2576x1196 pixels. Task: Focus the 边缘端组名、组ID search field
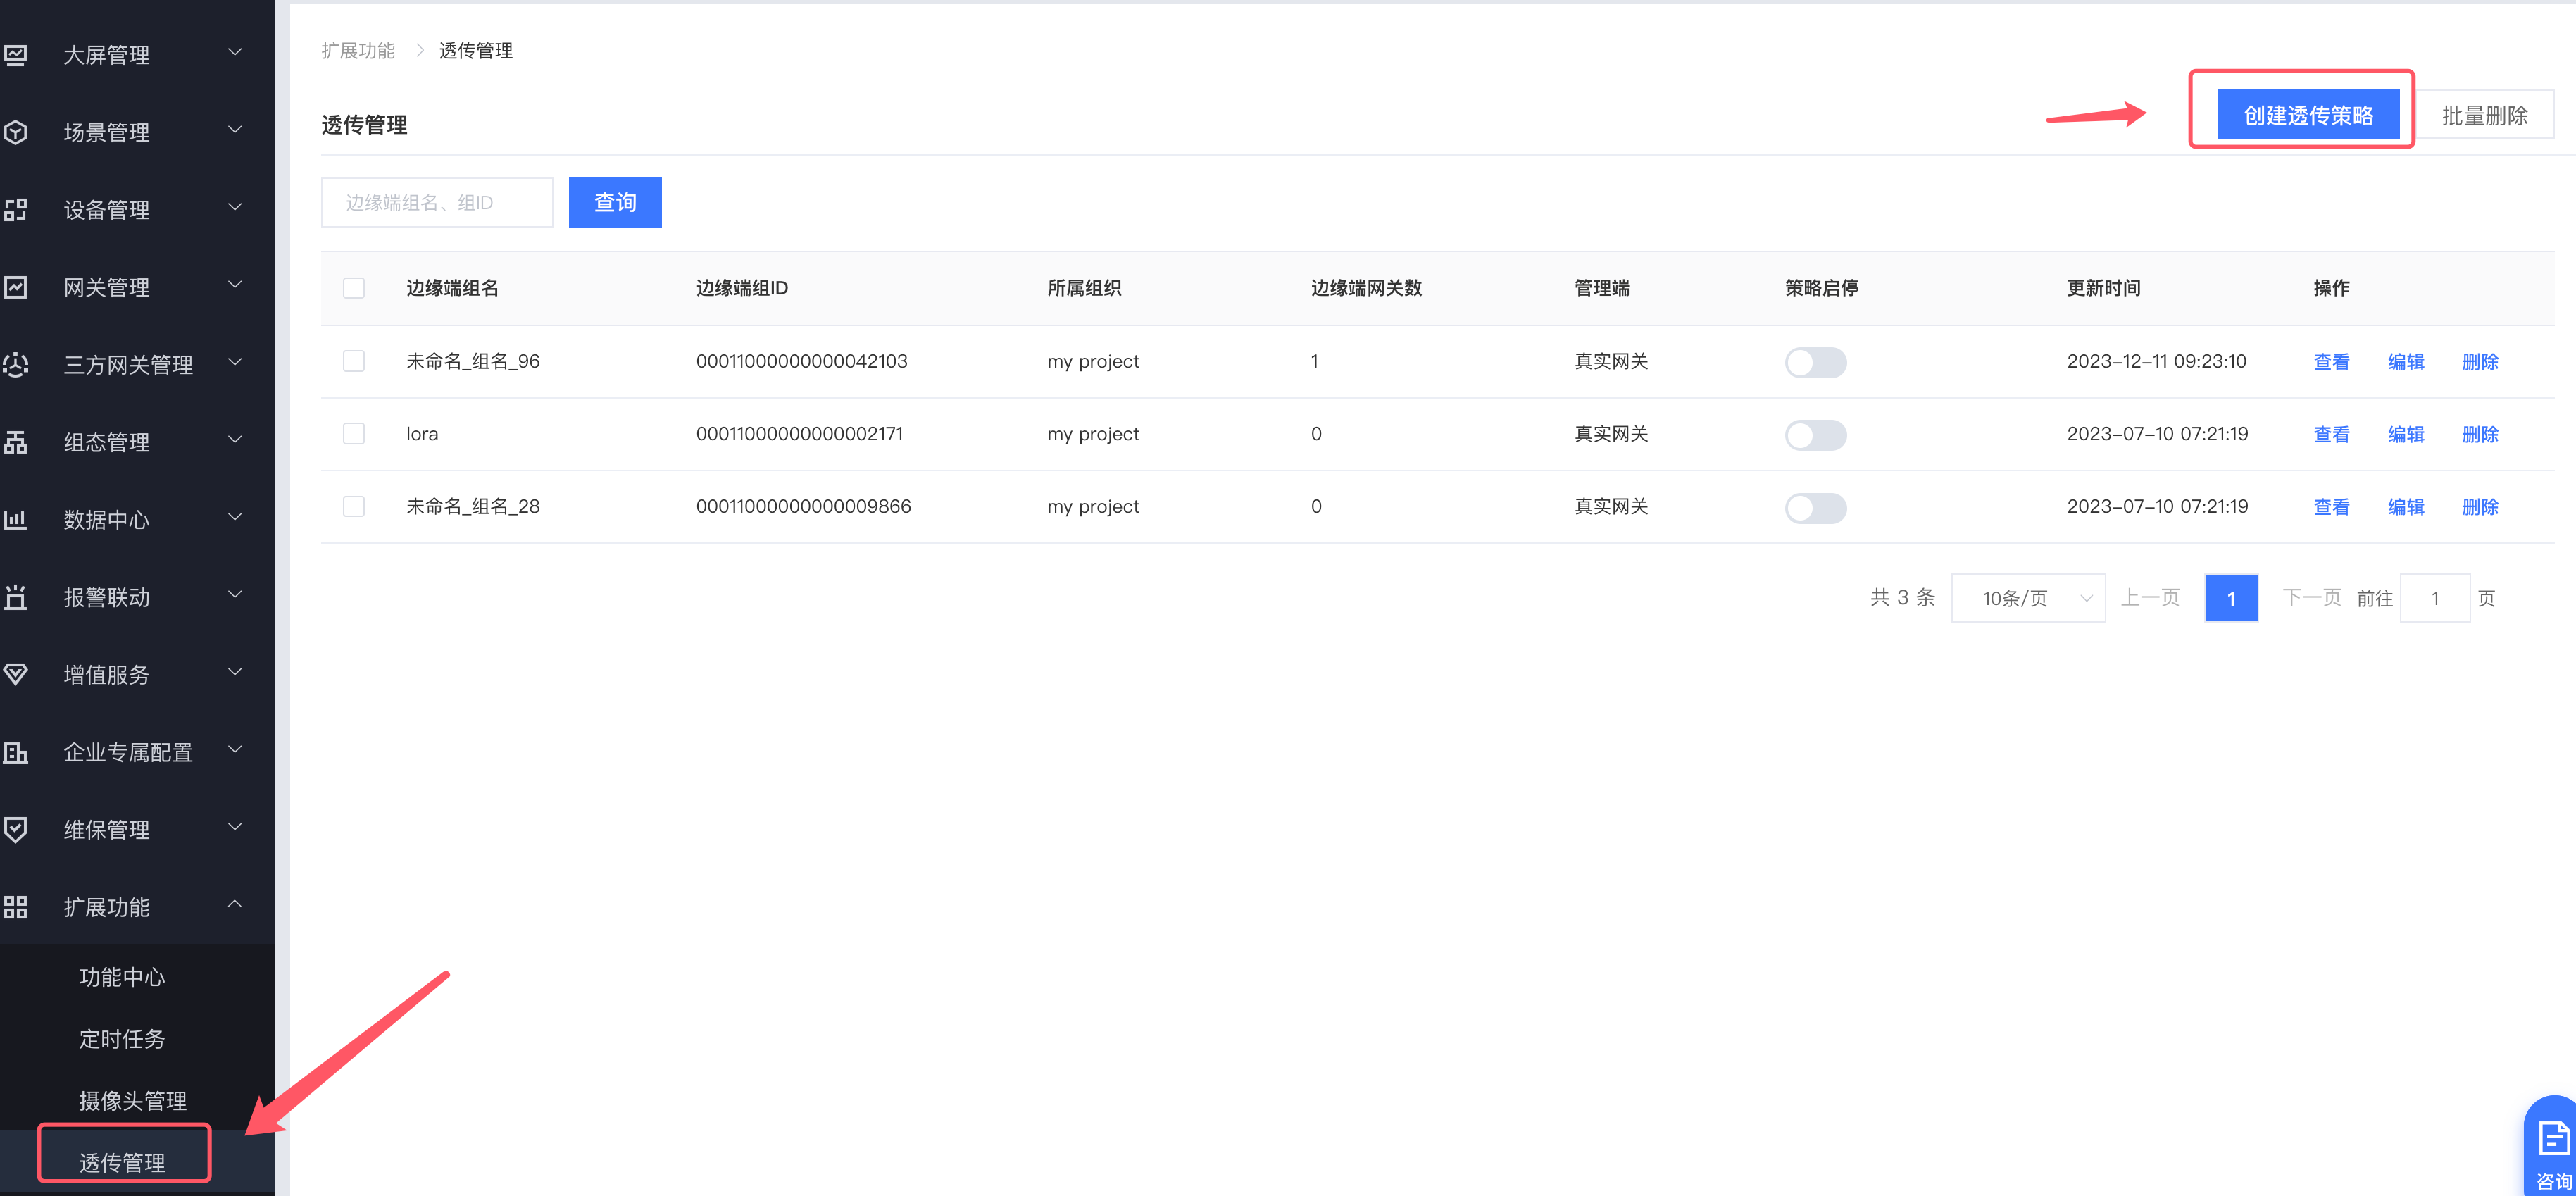point(437,203)
